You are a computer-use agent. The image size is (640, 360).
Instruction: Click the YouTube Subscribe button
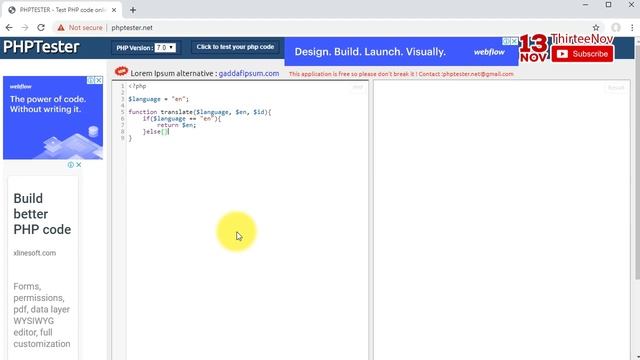coord(582,54)
